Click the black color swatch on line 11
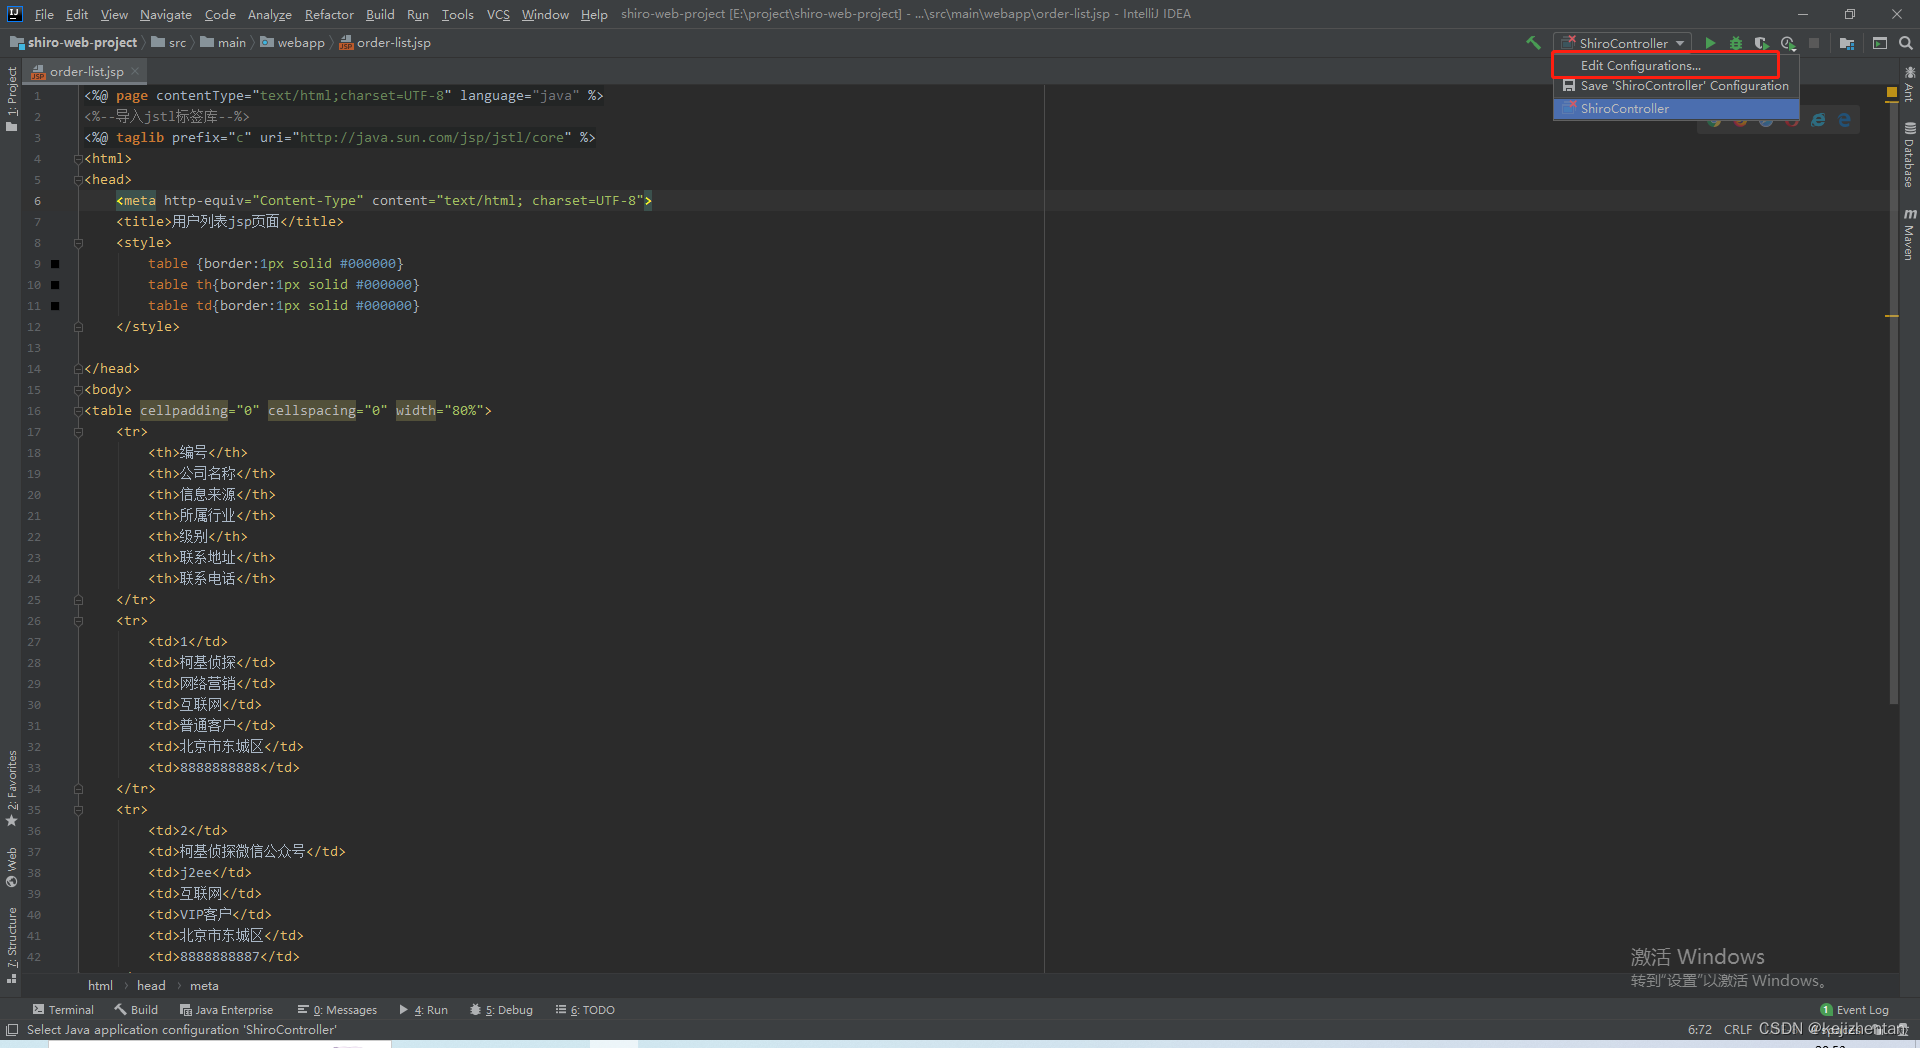Screen dimensions: 1920x1048 tap(55, 306)
